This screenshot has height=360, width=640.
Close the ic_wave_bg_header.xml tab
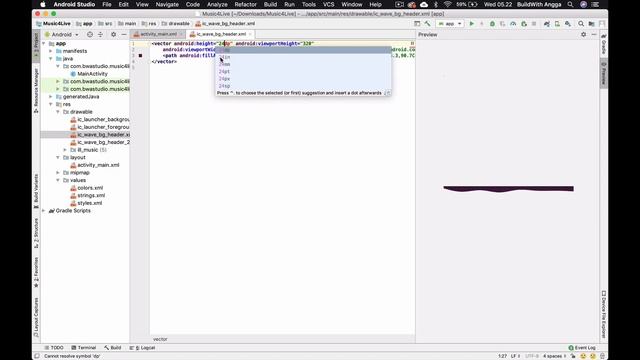tap(250, 34)
